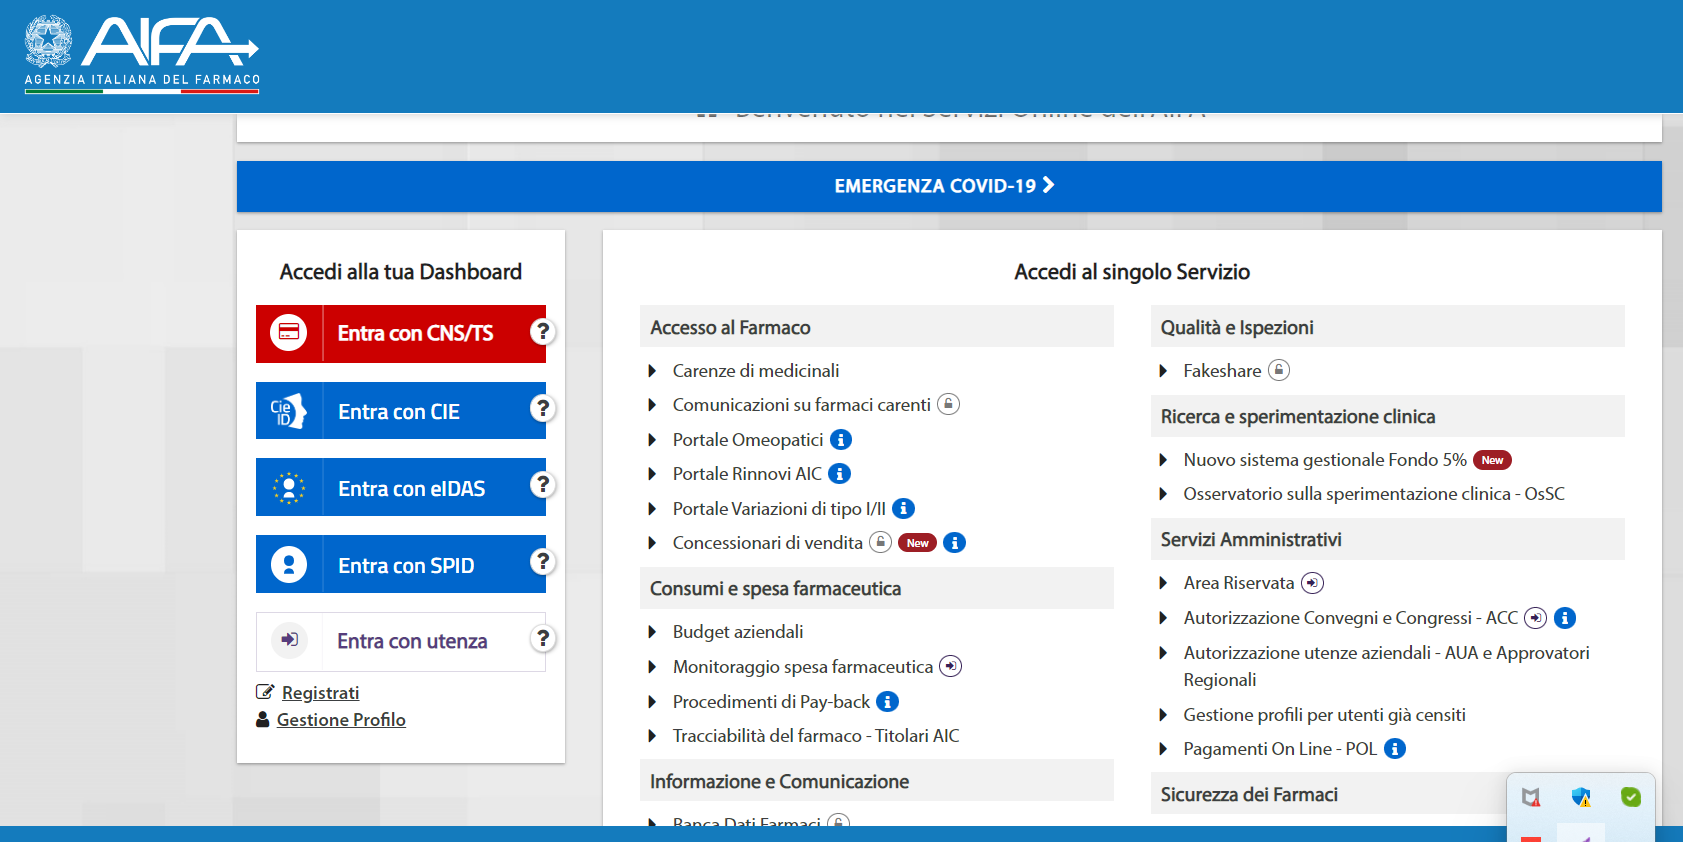Click the McAfee tray icon
The image size is (1683, 842).
[x=1531, y=797]
